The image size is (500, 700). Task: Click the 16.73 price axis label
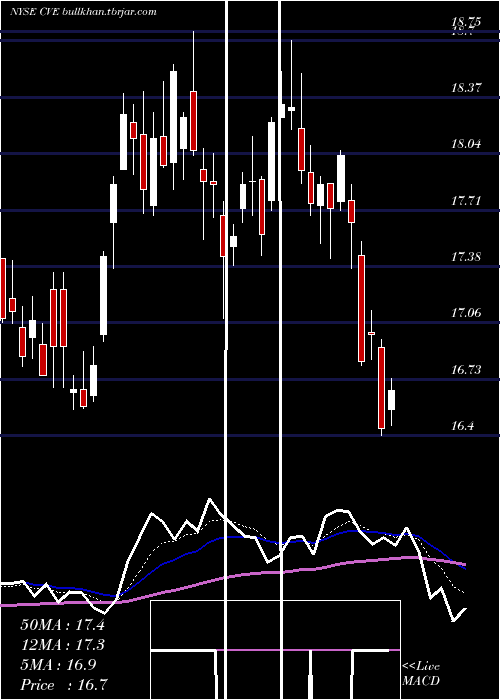(466, 370)
